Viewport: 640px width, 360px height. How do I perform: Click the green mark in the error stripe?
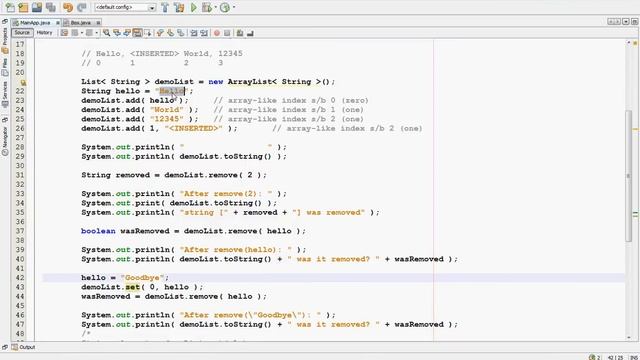(636, 214)
